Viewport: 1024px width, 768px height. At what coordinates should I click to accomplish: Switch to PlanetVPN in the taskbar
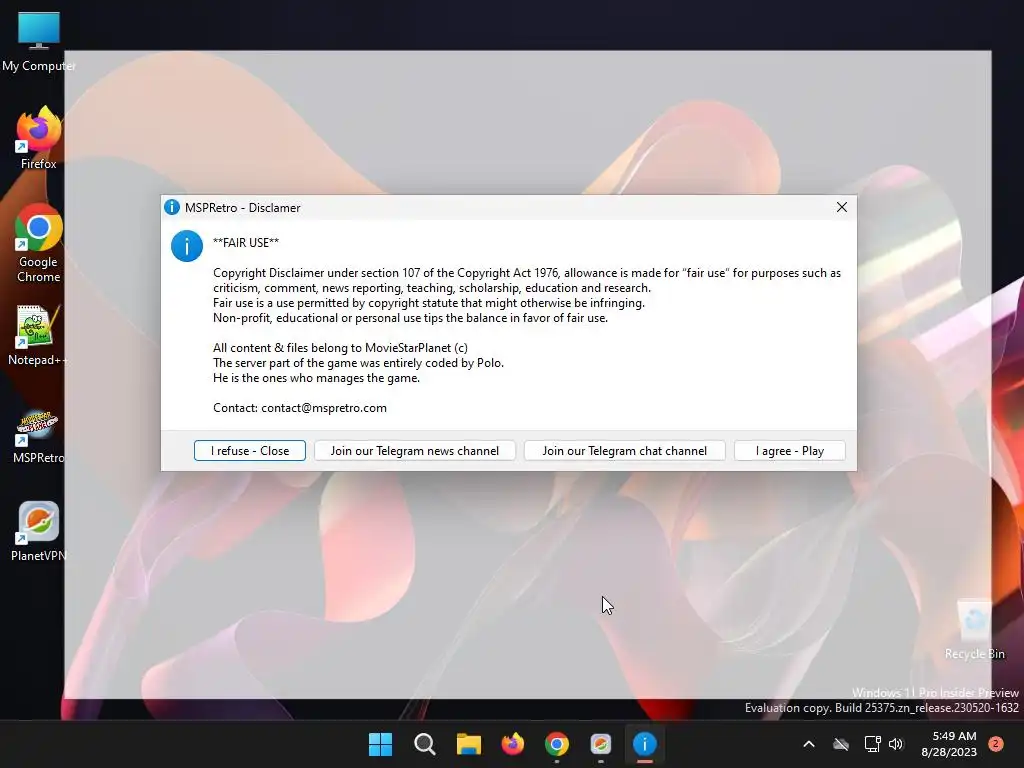click(x=601, y=744)
